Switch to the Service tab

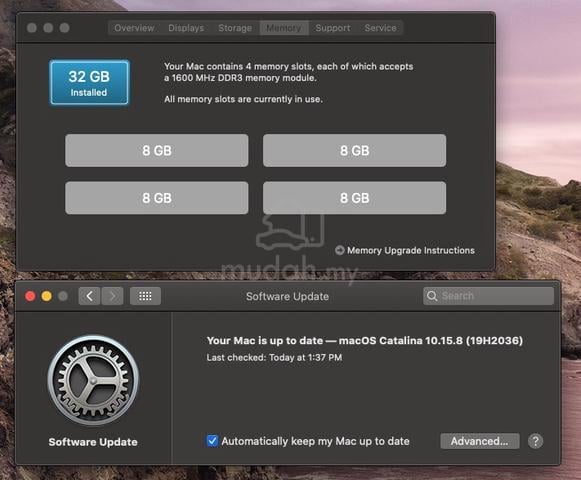tap(380, 28)
